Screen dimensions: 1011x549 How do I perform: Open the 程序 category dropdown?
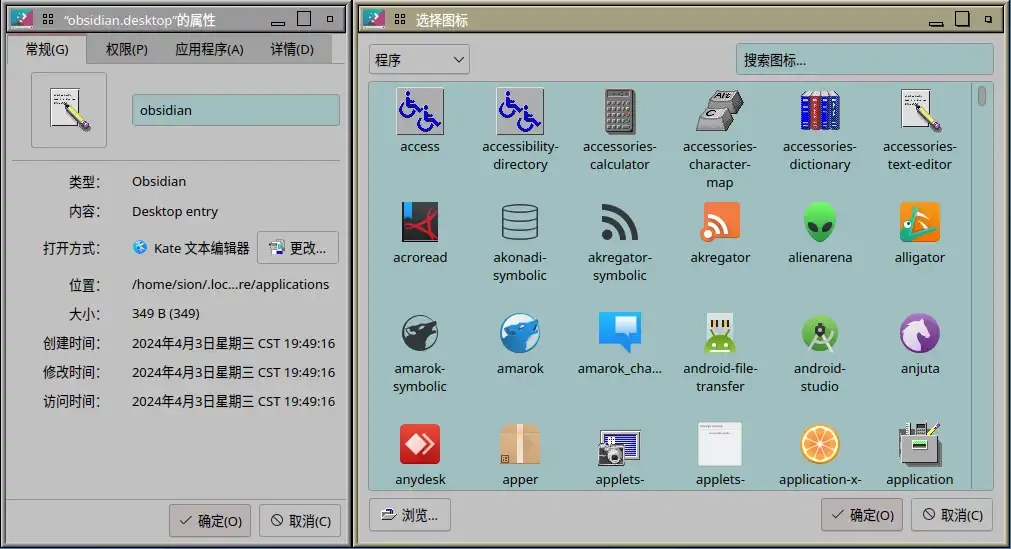419,60
